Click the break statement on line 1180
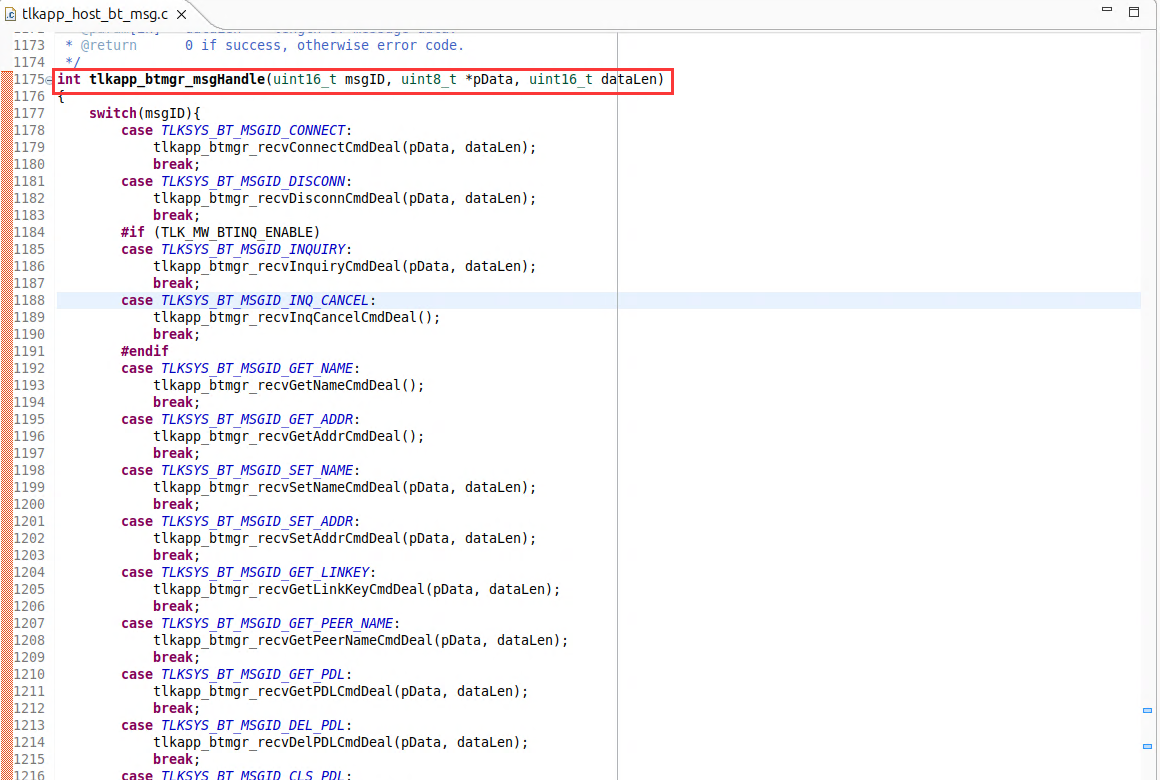The width and height of the screenshot is (1160, 780). 176,164
